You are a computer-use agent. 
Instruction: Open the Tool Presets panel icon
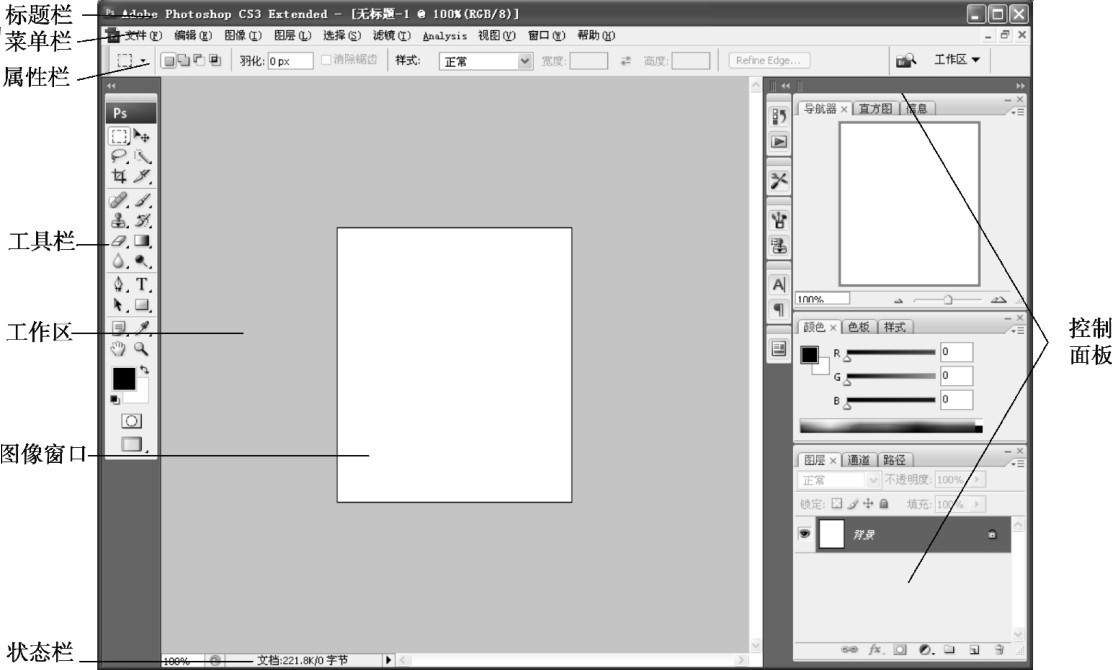pos(779,181)
